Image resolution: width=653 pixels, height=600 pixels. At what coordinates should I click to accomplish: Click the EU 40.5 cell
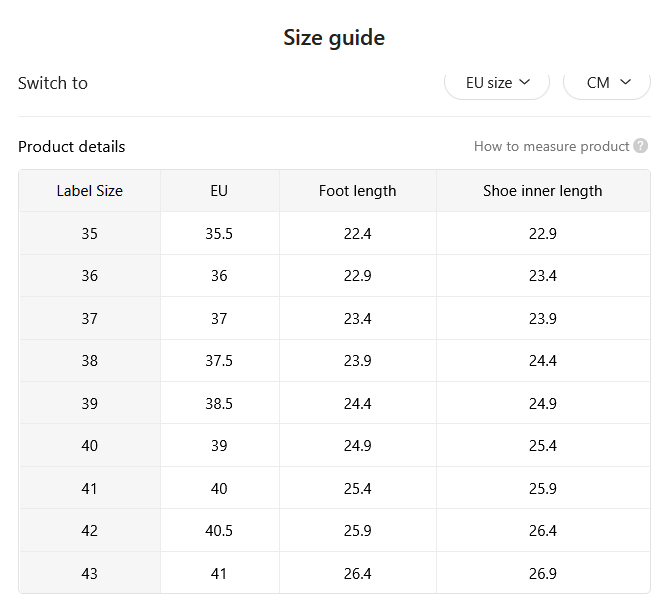[x=219, y=530]
